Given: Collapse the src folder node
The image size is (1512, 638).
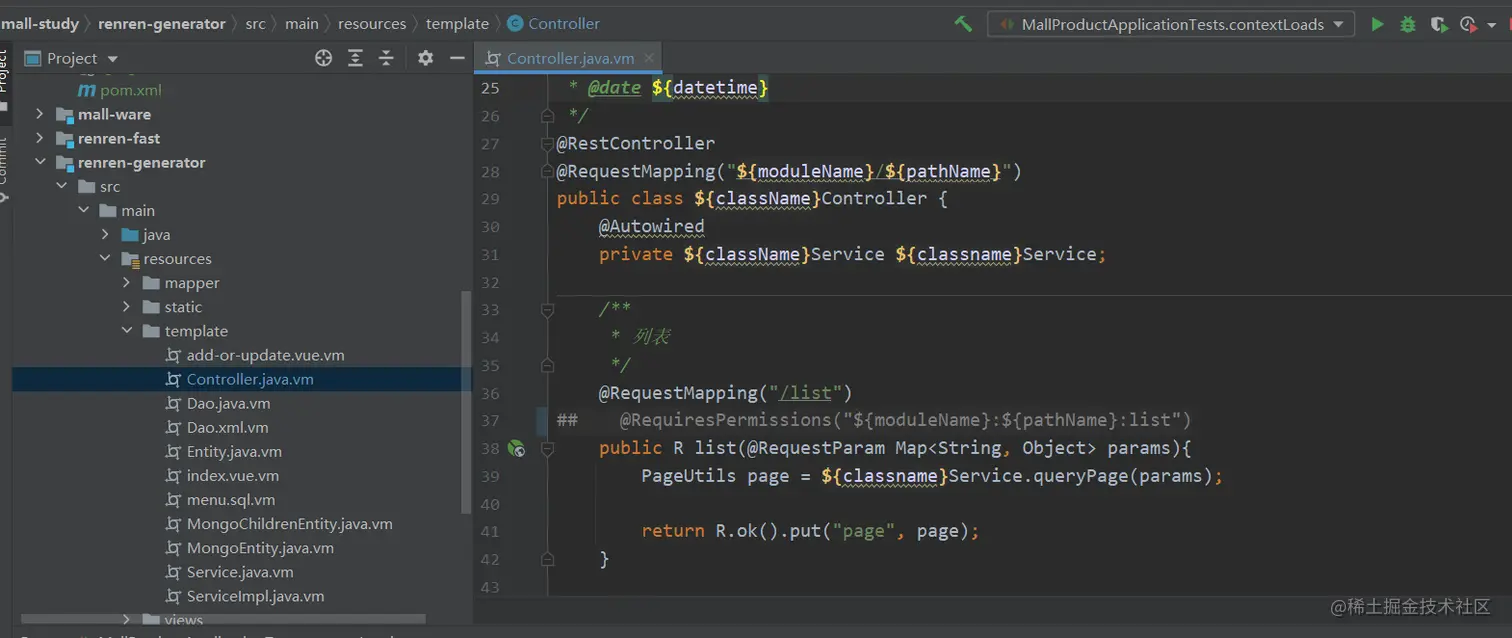Looking at the screenshot, I should coord(61,186).
